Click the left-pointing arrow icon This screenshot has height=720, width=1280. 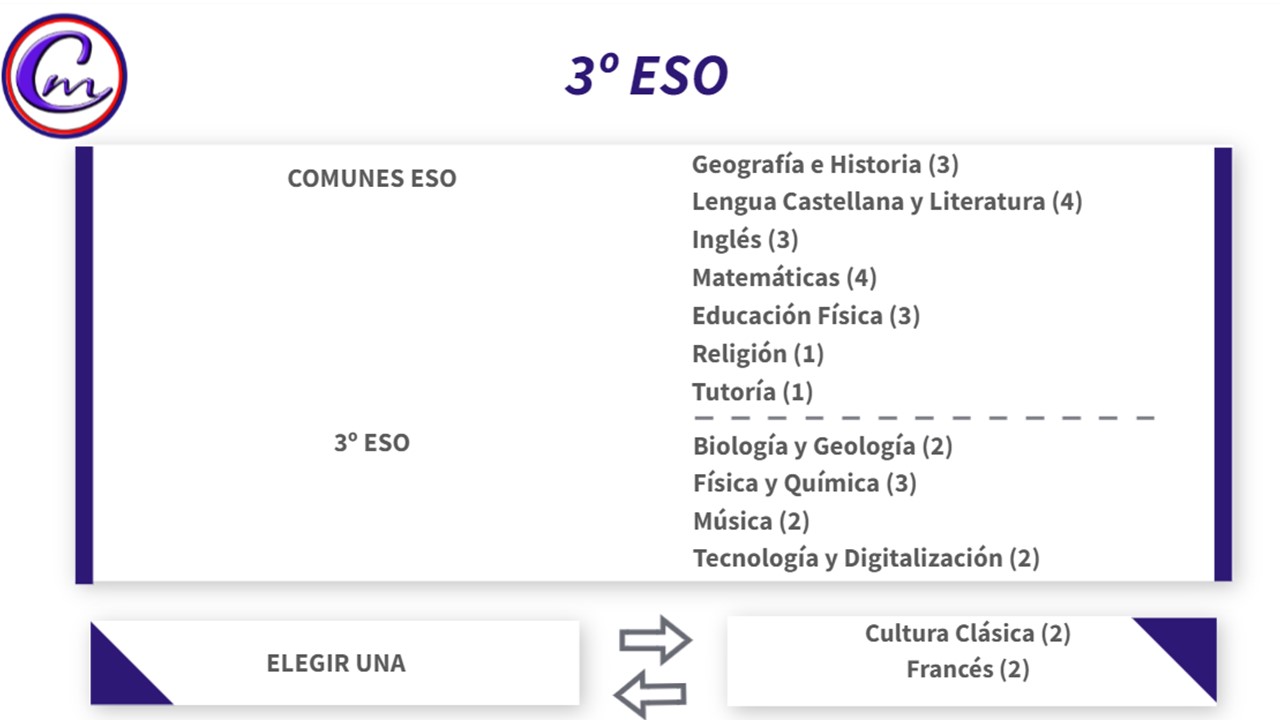click(650, 693)
